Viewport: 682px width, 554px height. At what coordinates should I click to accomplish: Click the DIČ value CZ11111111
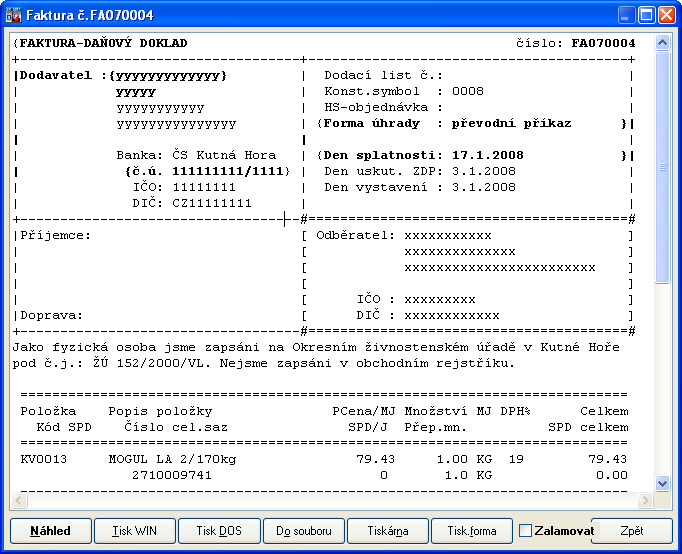point(212,204)
